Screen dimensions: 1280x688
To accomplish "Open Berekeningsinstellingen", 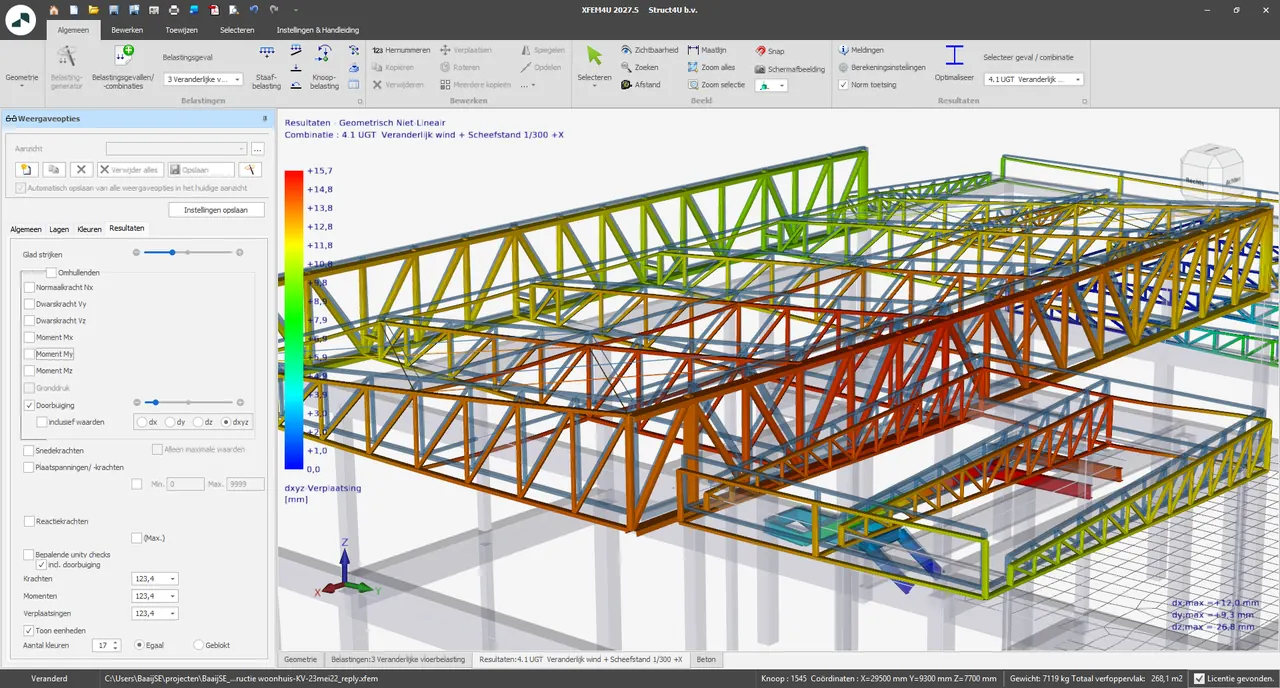I will 881,67.
